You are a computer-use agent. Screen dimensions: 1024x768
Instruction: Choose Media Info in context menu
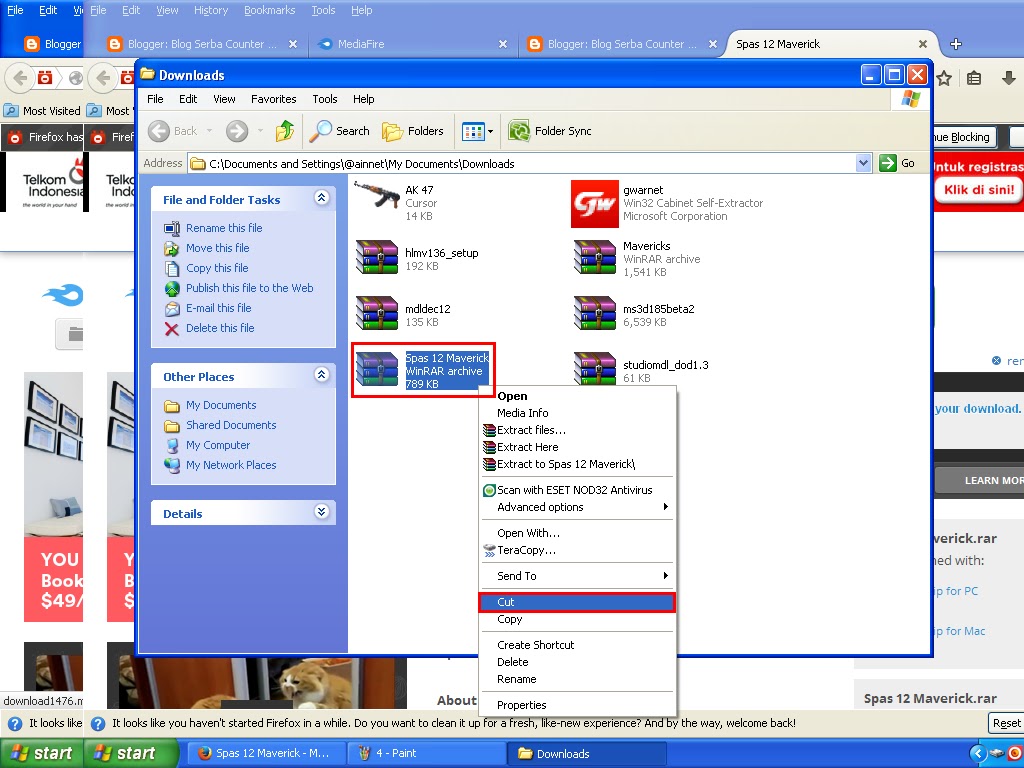(577, 413)
